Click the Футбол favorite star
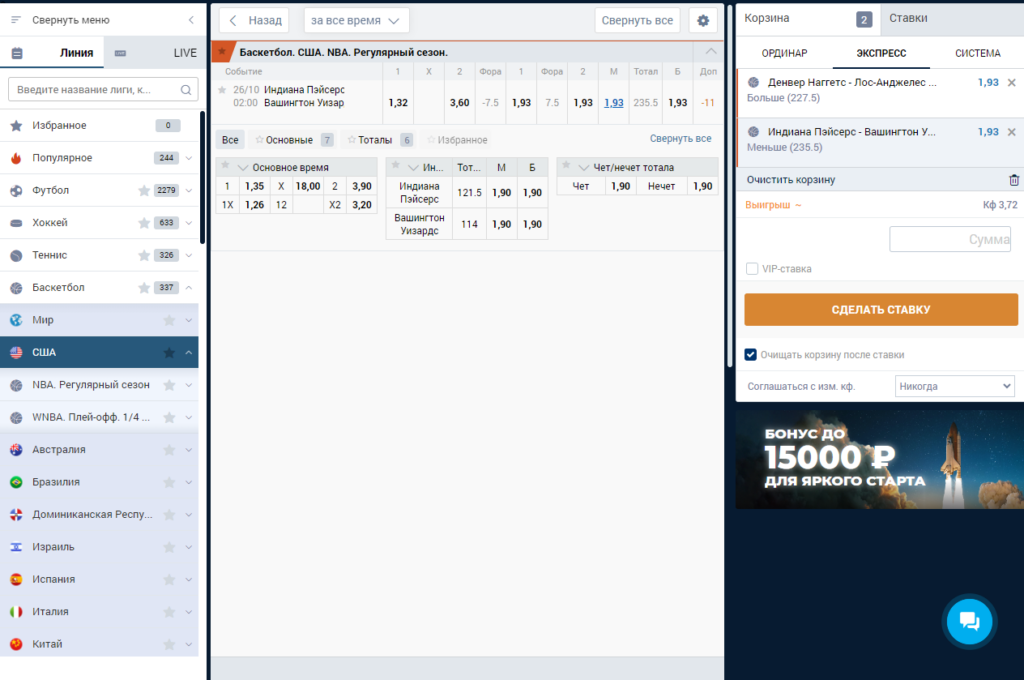1024x680 pixels. 144,190
